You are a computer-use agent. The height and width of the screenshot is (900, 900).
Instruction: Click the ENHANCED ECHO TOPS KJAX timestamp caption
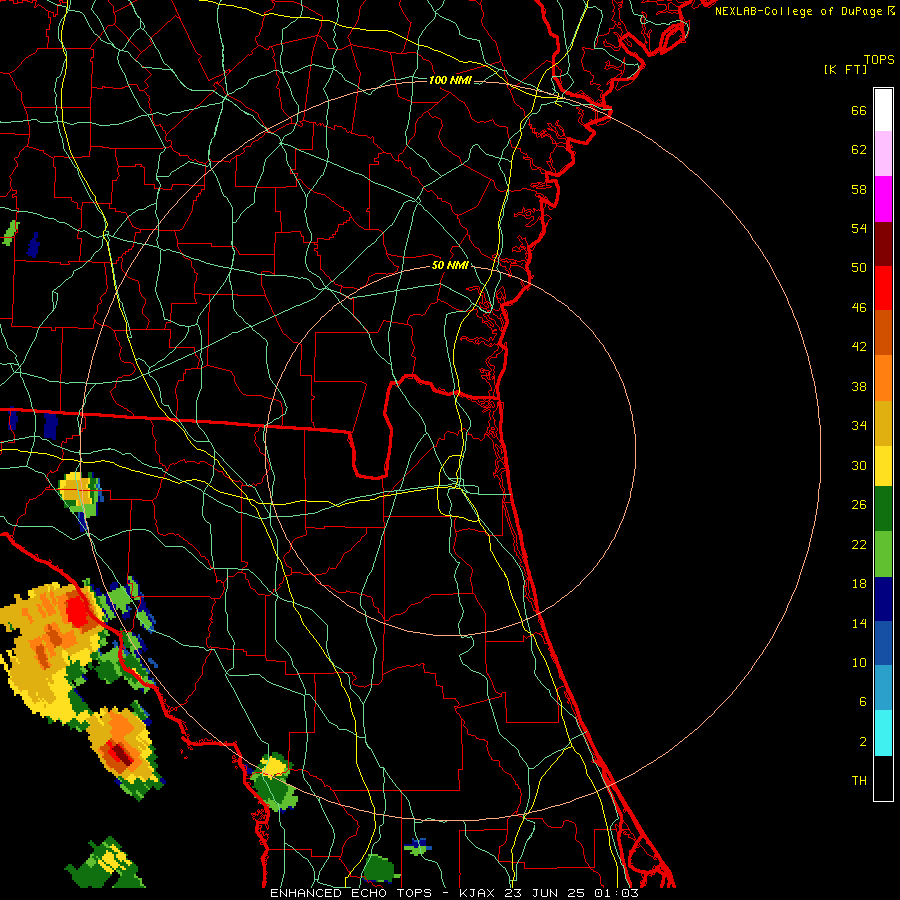pos(454,893)
